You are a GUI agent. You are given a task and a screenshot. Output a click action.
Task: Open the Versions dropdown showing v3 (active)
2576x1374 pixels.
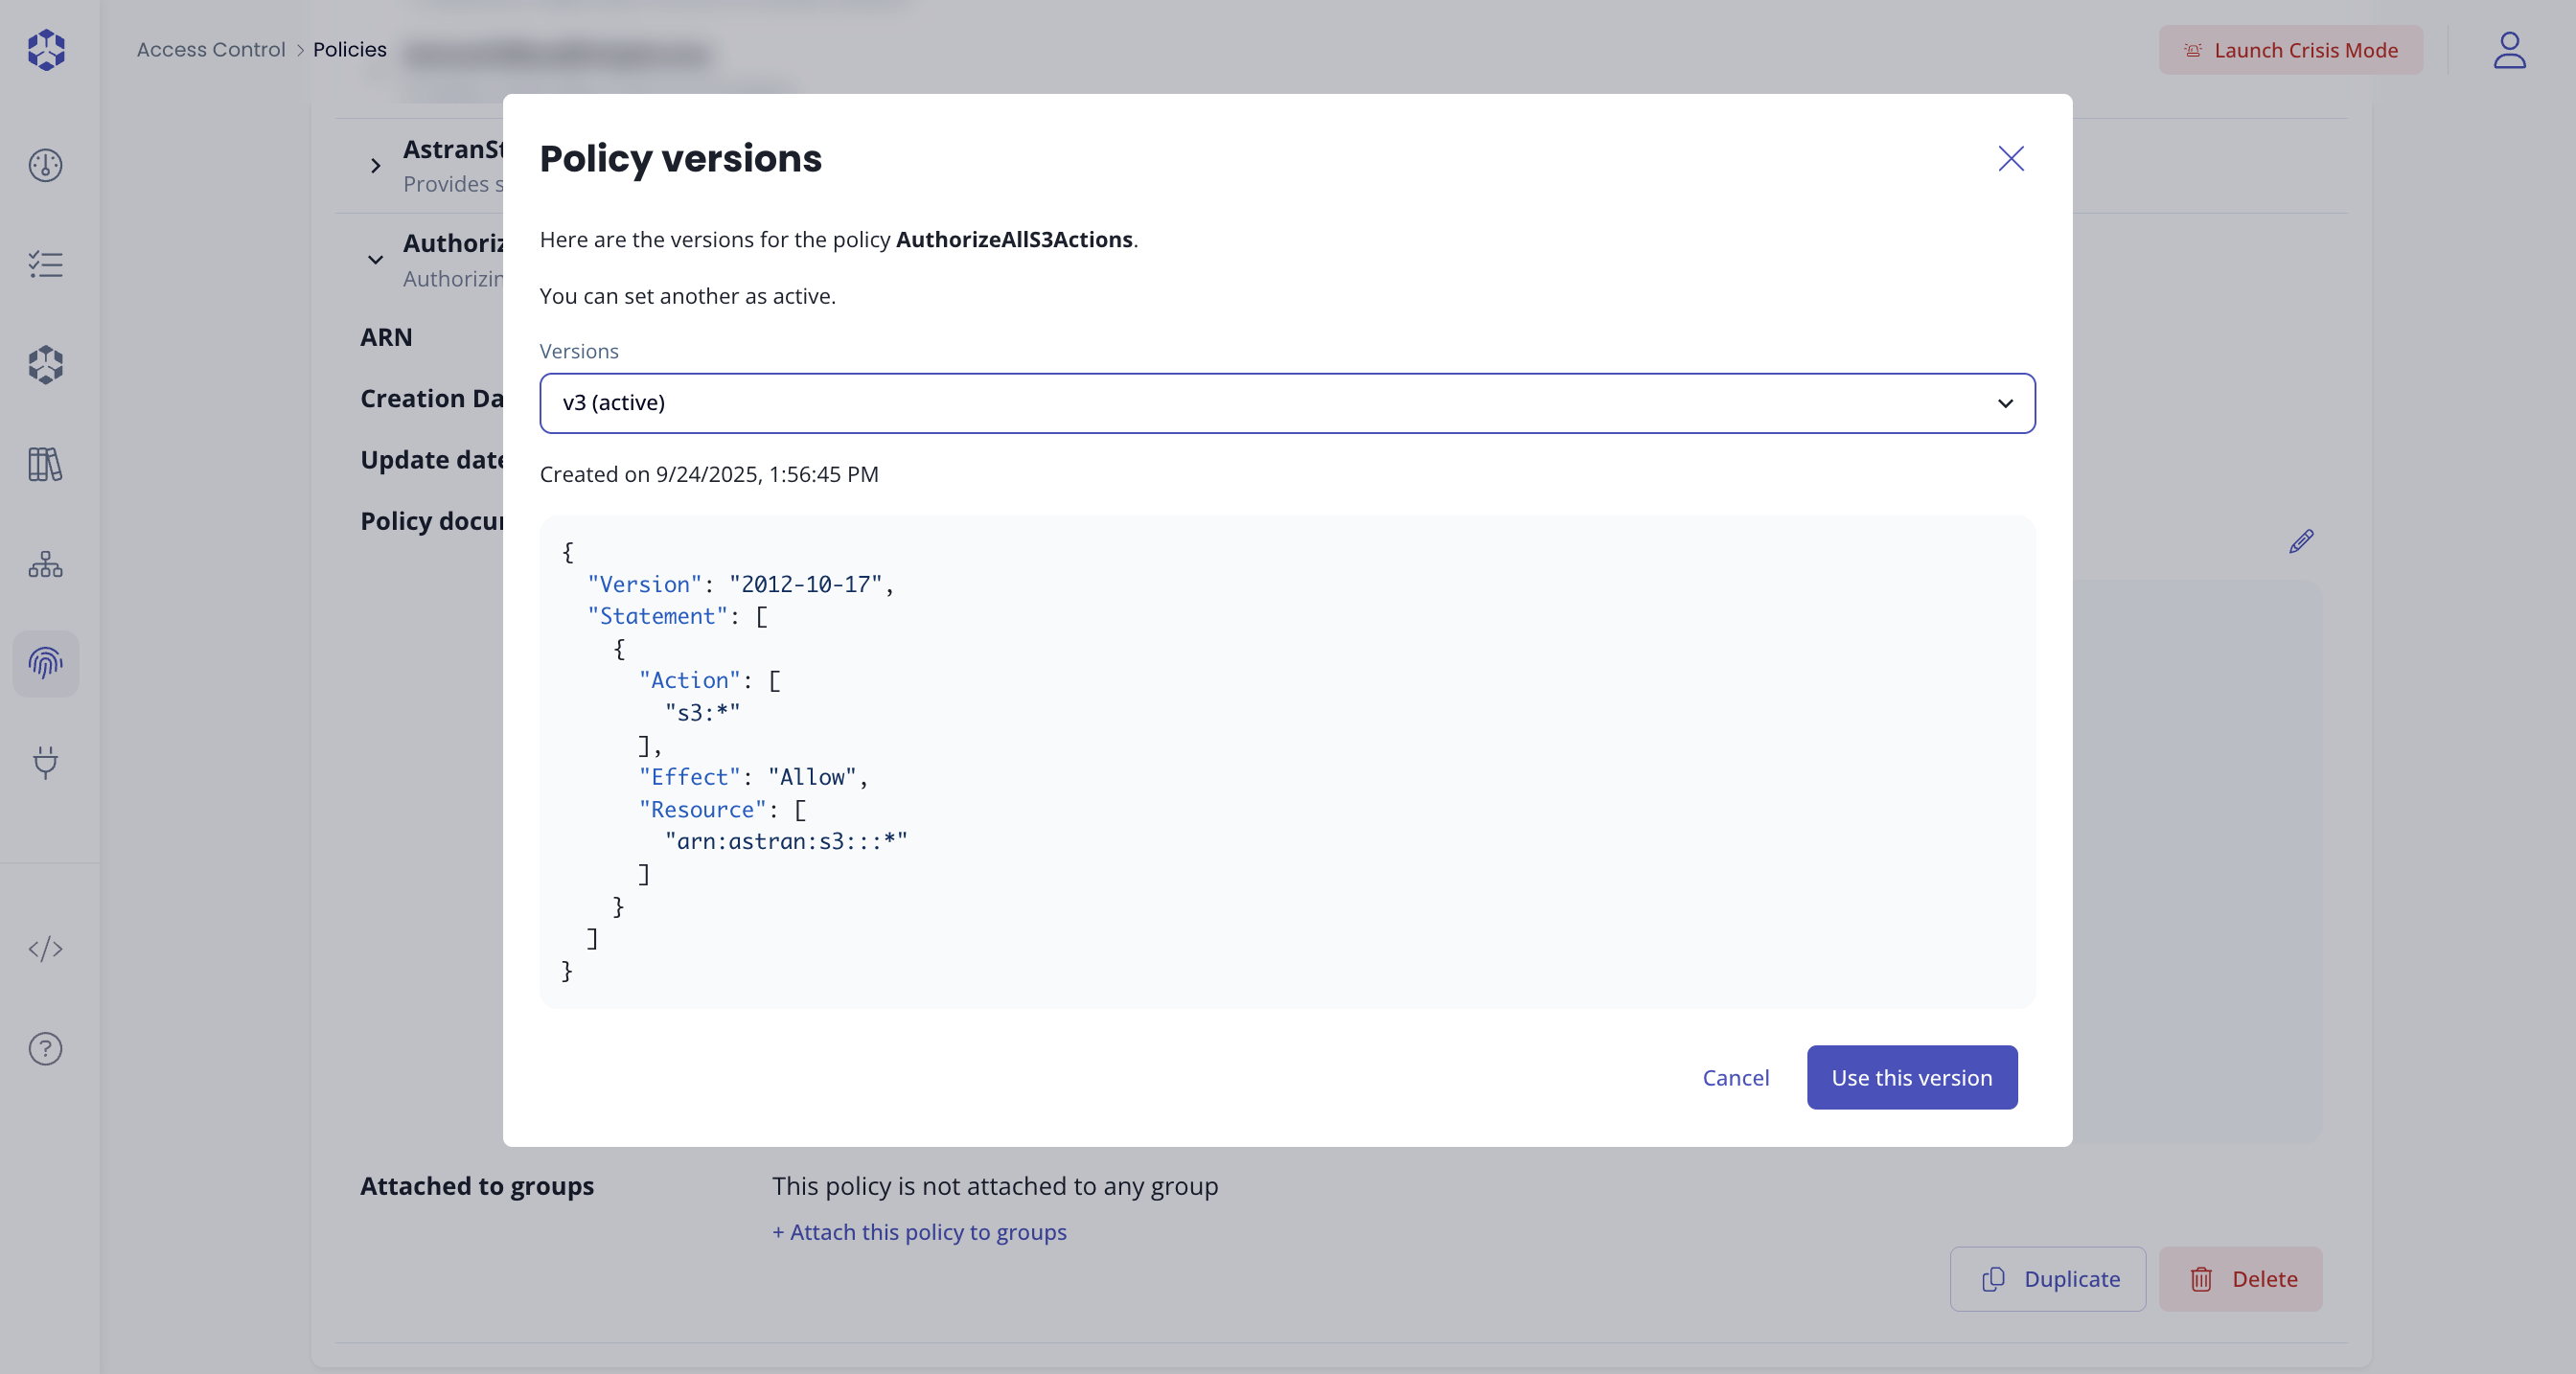tap(1287, 403)
